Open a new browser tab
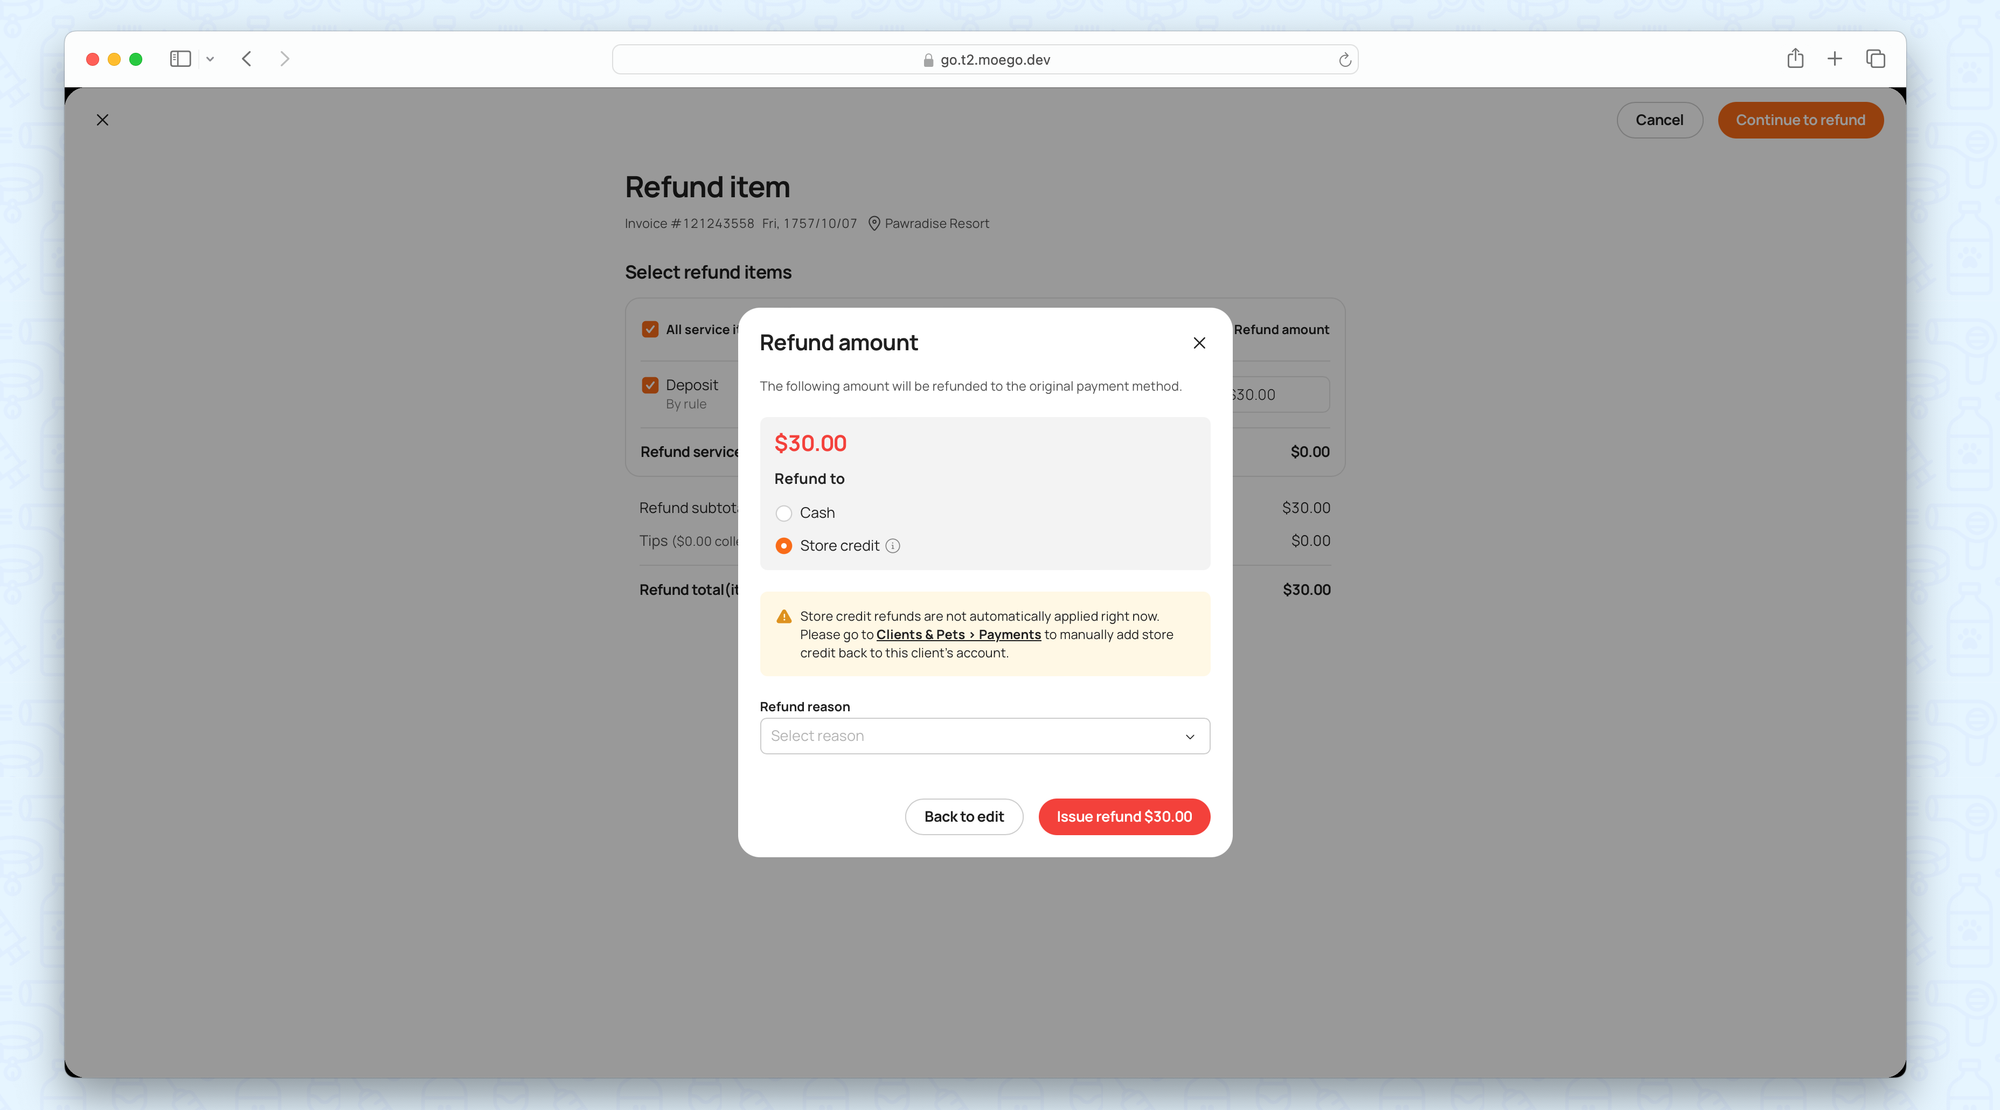2000x1110 pixels. tap(1835, 59)
